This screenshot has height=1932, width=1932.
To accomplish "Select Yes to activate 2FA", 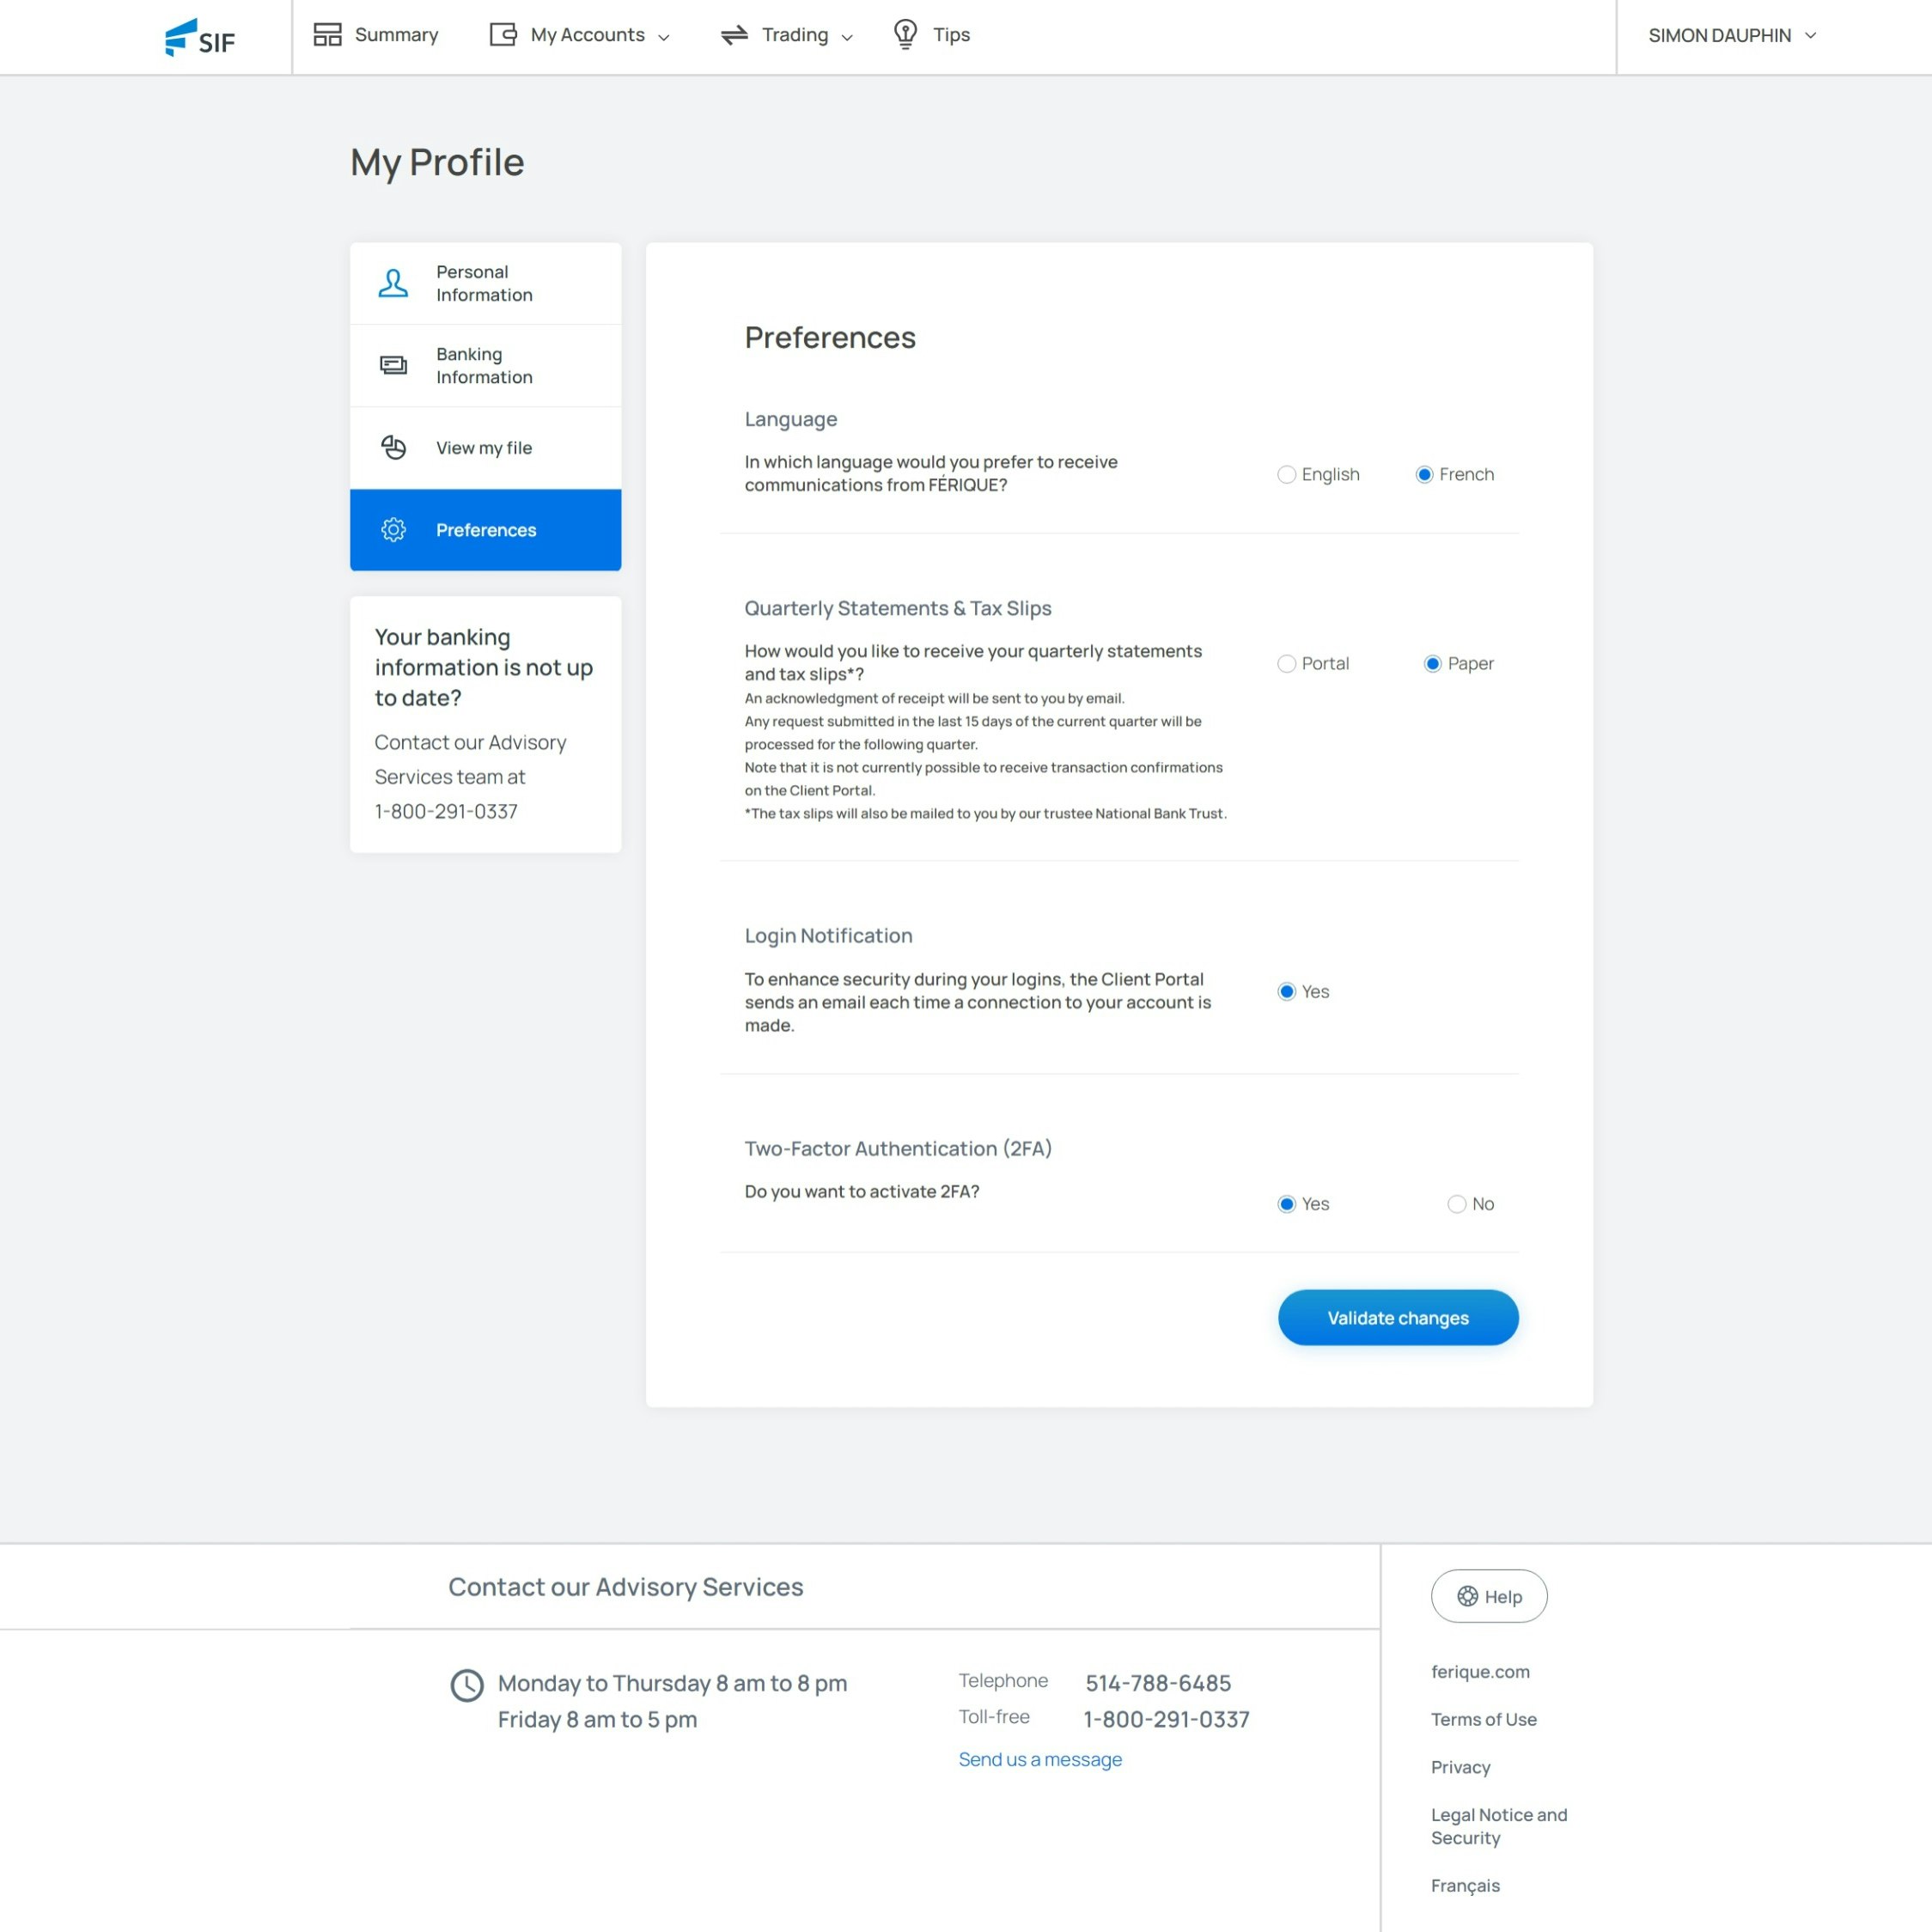I will pos(1286,1204).
